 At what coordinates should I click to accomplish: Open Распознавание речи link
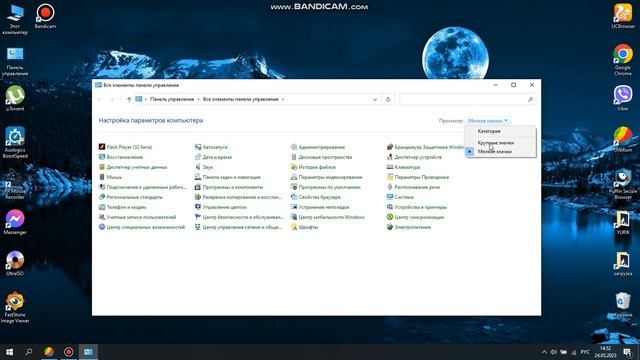tap(413, 187)
